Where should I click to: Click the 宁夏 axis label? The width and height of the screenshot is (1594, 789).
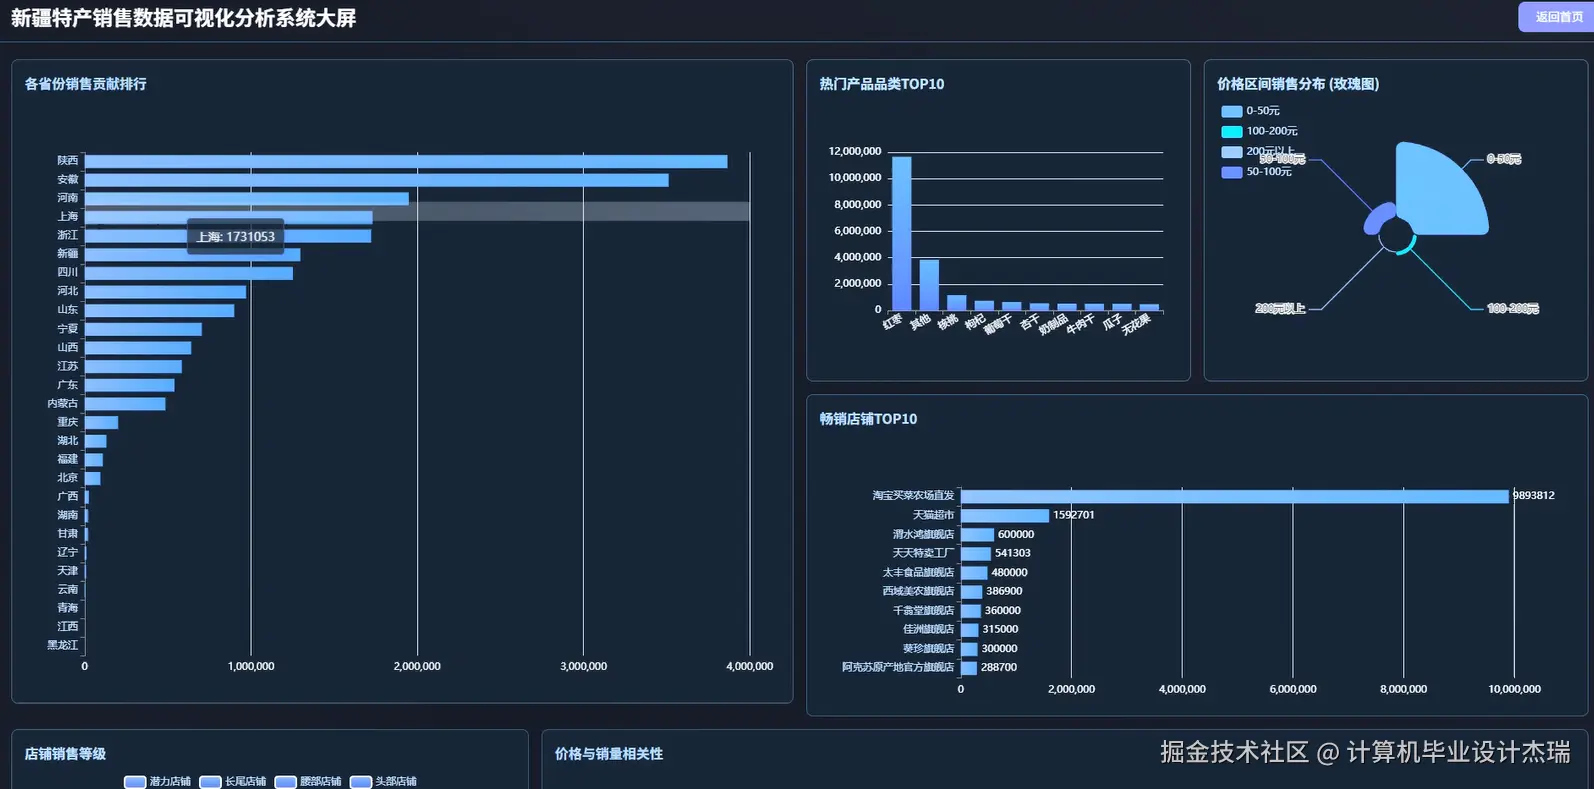pos(67,329)
